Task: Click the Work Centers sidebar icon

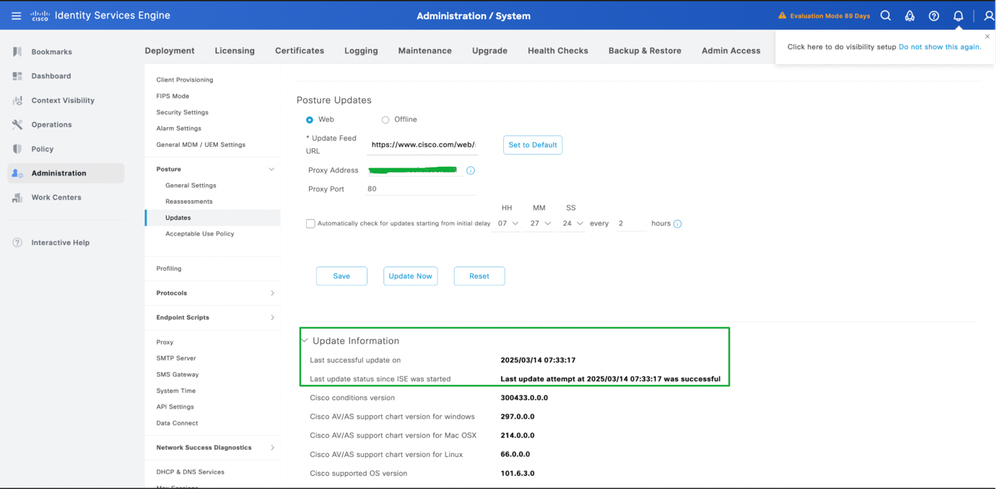Action: tap(17, 198)
